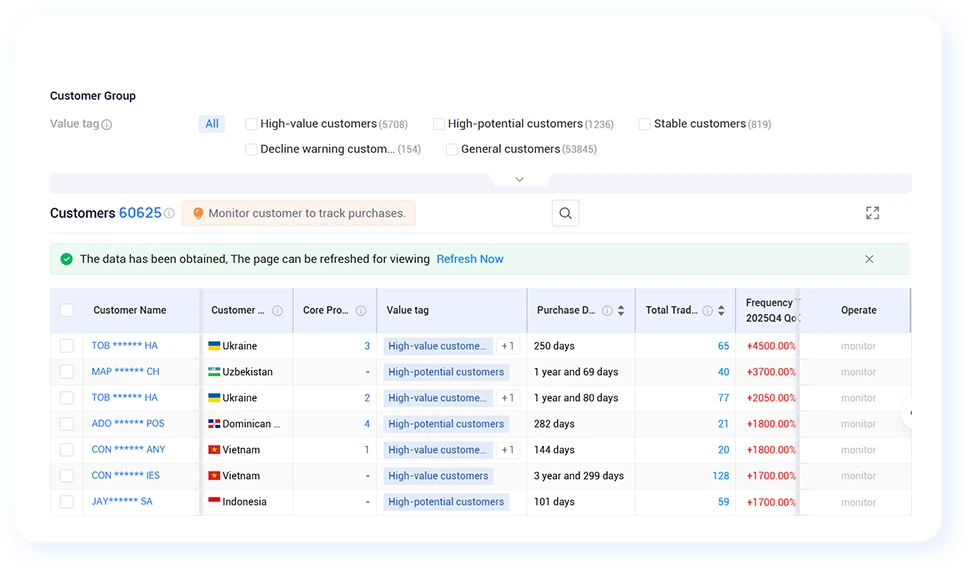
Task: Click info icon in Purchase D... header
Action: pyautogui.click(x=607, y=311)
